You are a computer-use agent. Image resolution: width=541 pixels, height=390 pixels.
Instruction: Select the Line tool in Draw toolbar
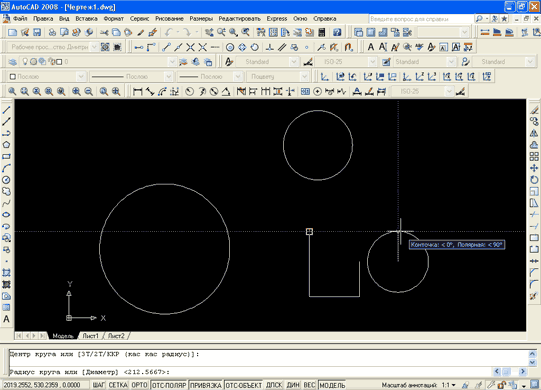coord(6,110)
